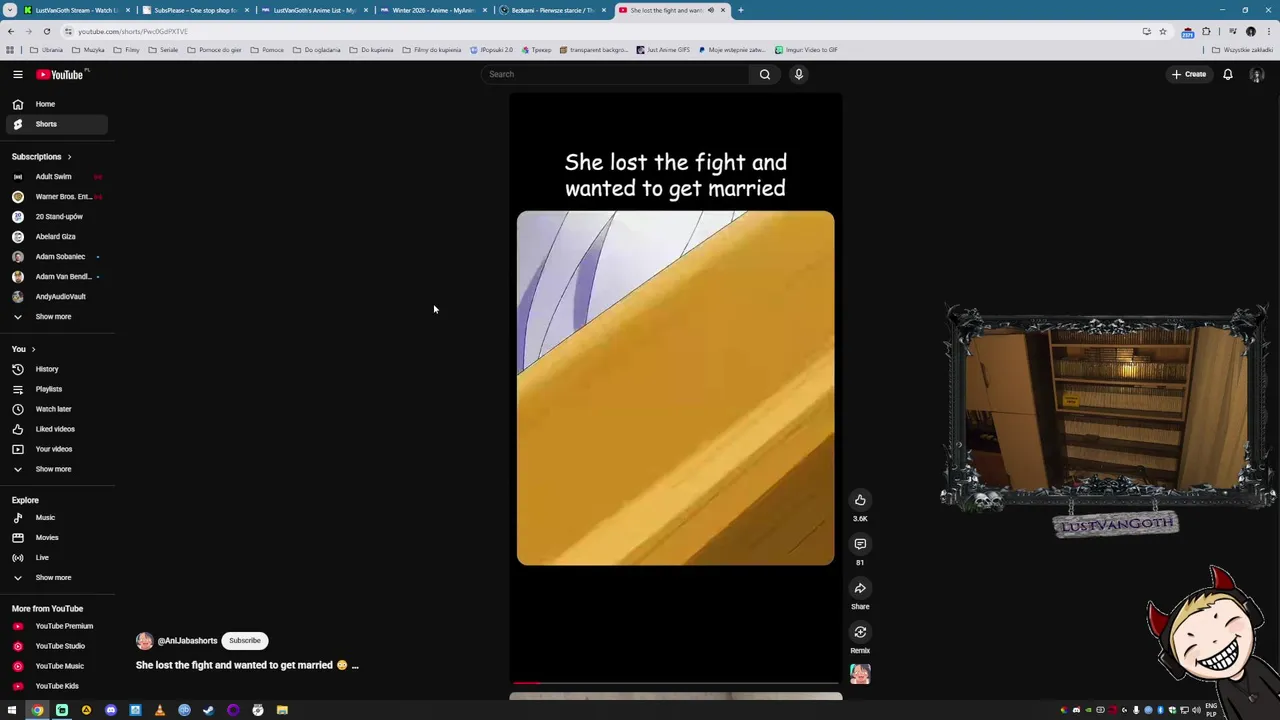
Task: Open the Subscriptions section header
Action: 42,157
